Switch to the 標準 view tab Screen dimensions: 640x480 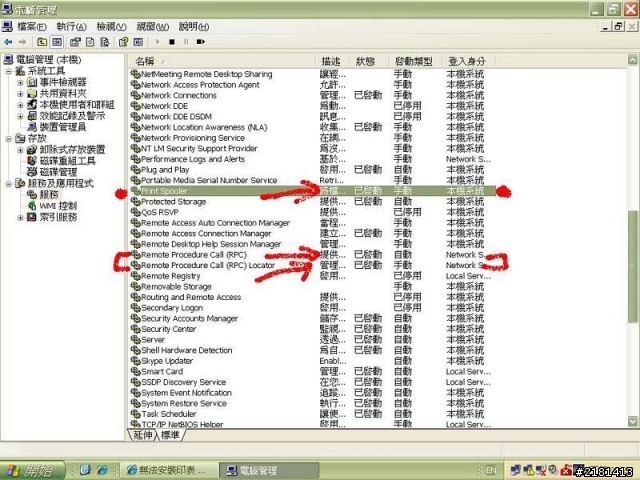click(170, 435)
